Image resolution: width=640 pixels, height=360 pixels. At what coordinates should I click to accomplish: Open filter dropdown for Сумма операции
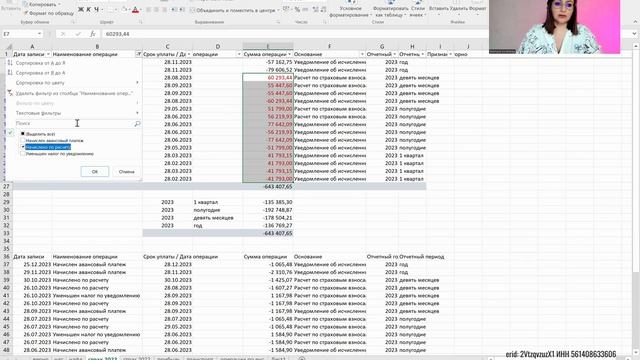tap(289, 54)
